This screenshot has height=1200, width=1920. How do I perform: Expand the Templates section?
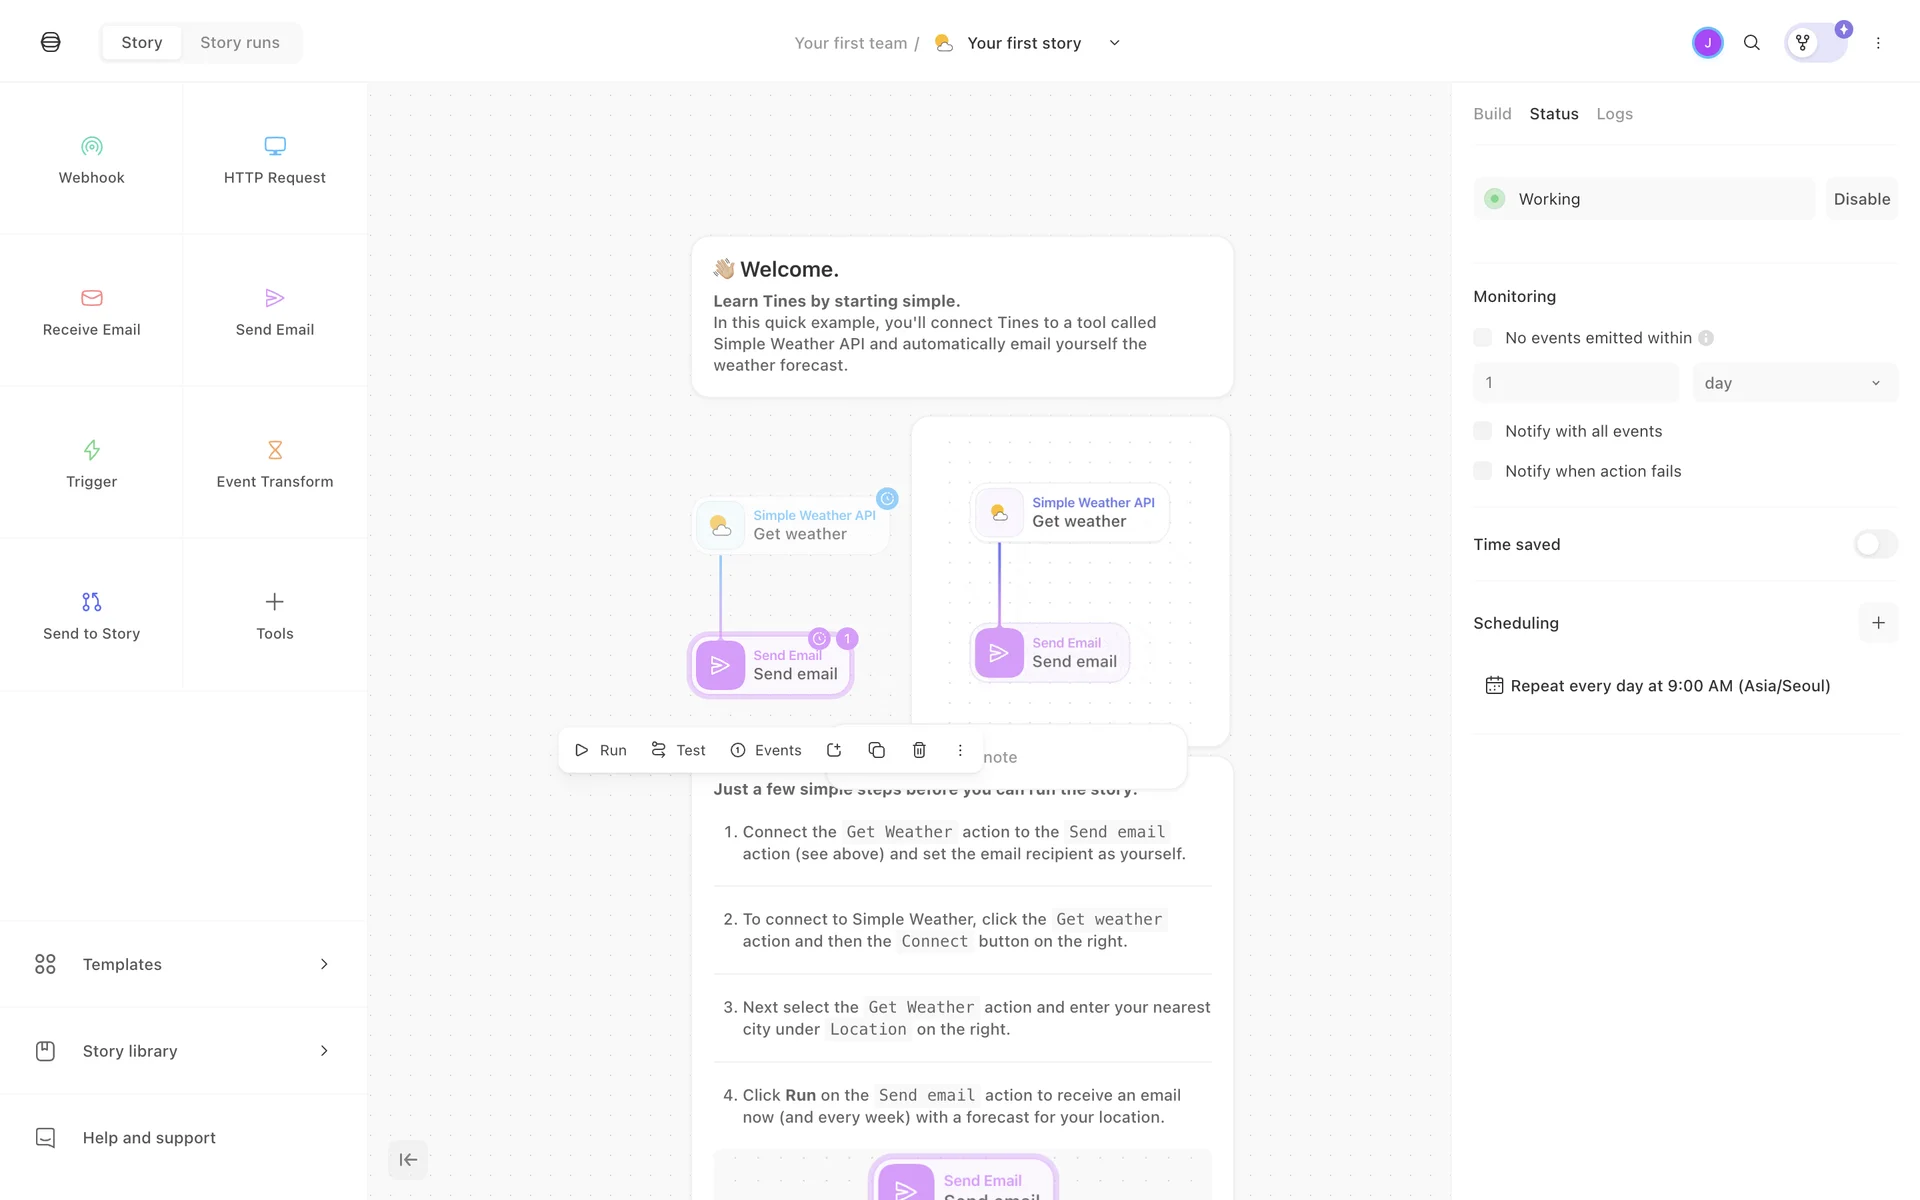click(x=183, y=964)
